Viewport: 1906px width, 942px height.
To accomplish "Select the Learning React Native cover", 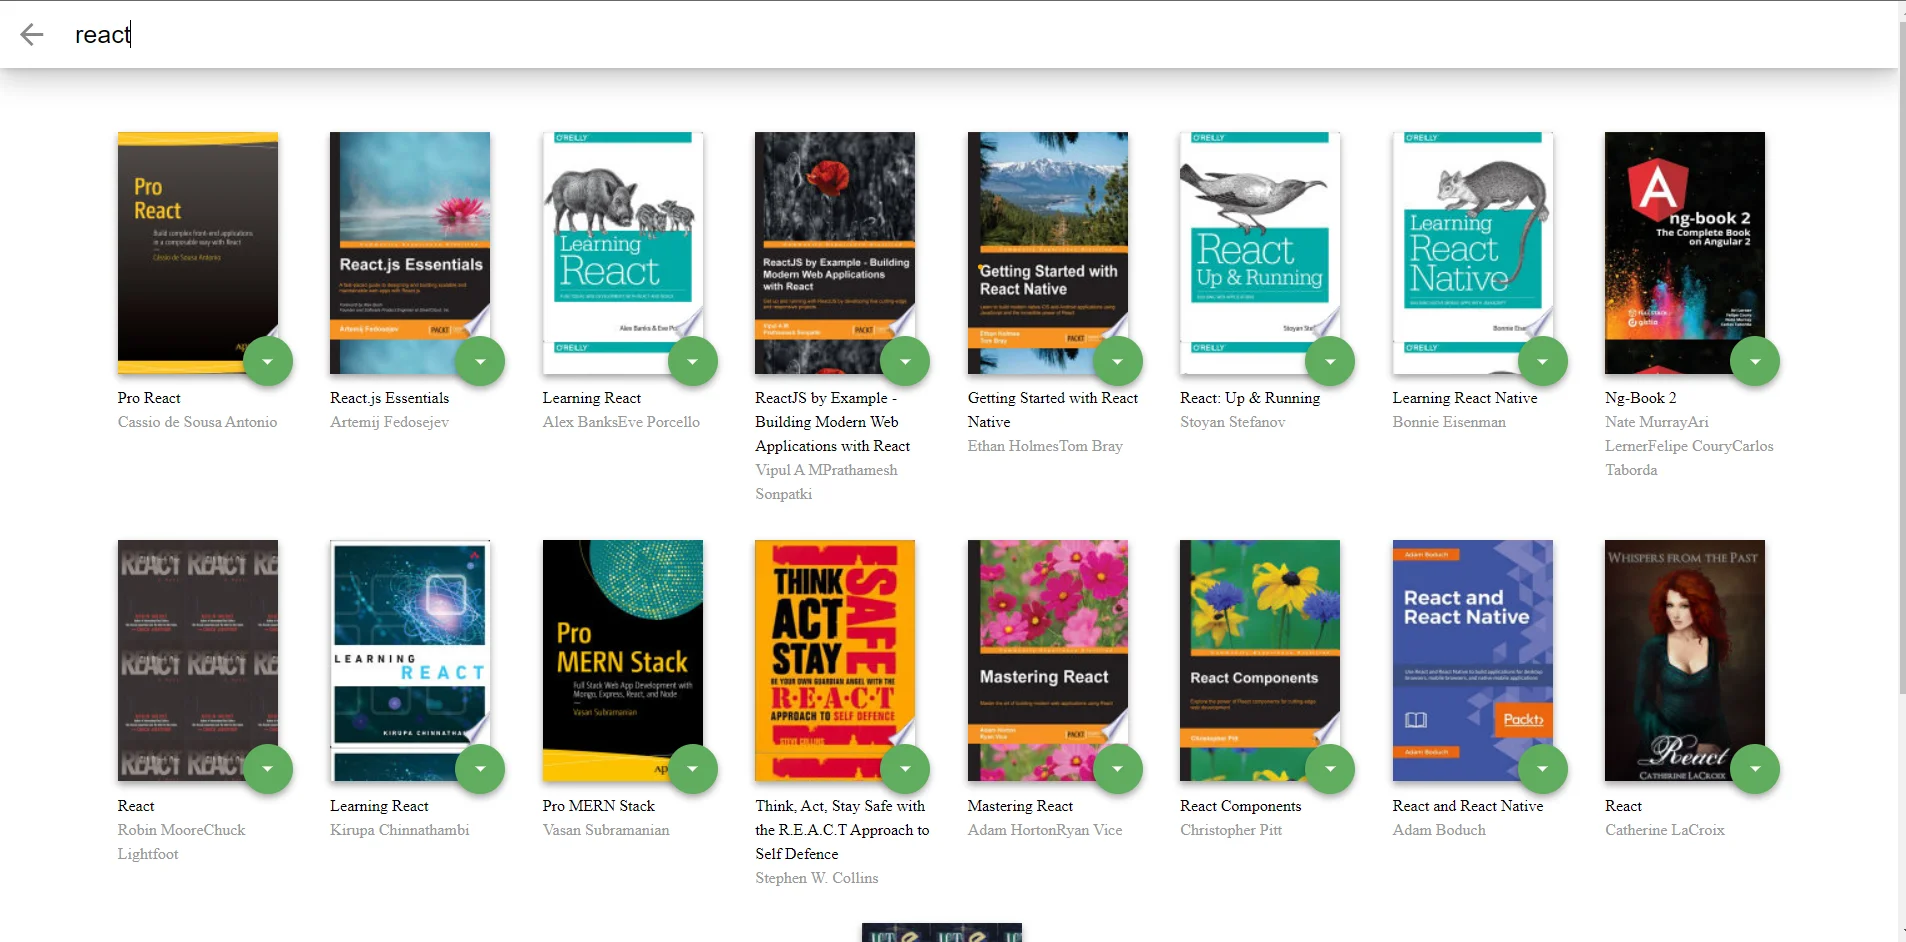I will (1473, 253).
